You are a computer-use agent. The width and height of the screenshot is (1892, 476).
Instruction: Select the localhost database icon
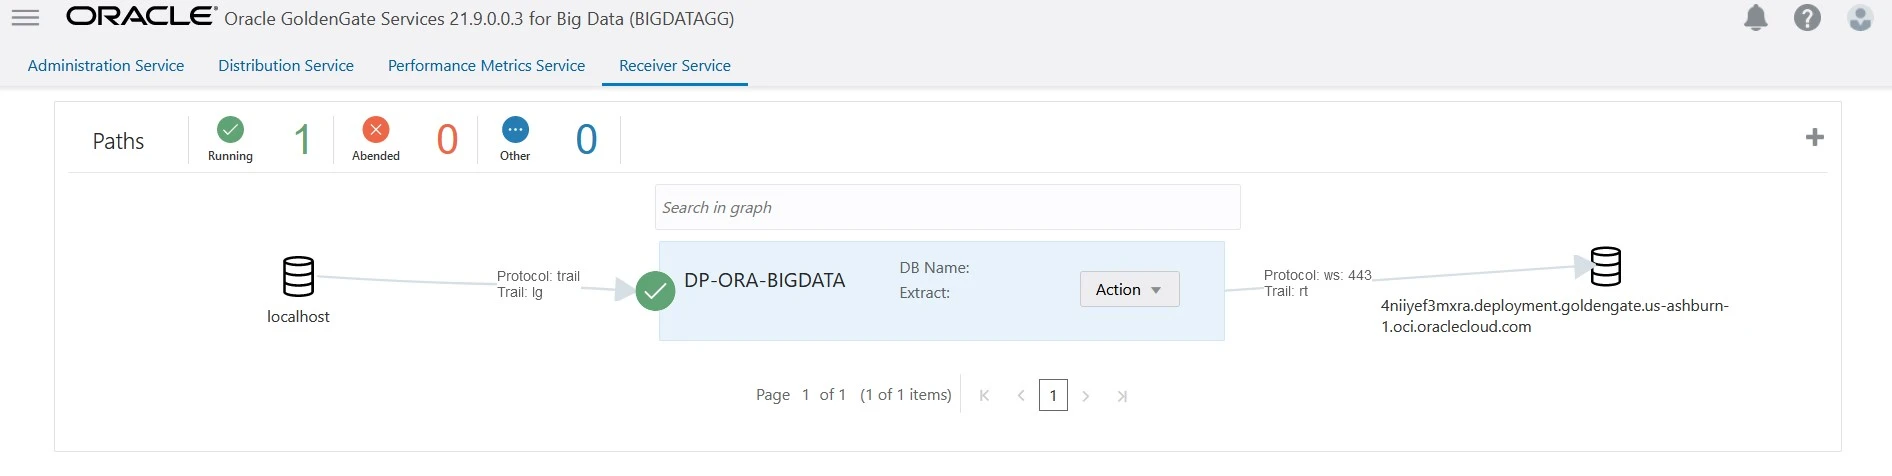298,277
